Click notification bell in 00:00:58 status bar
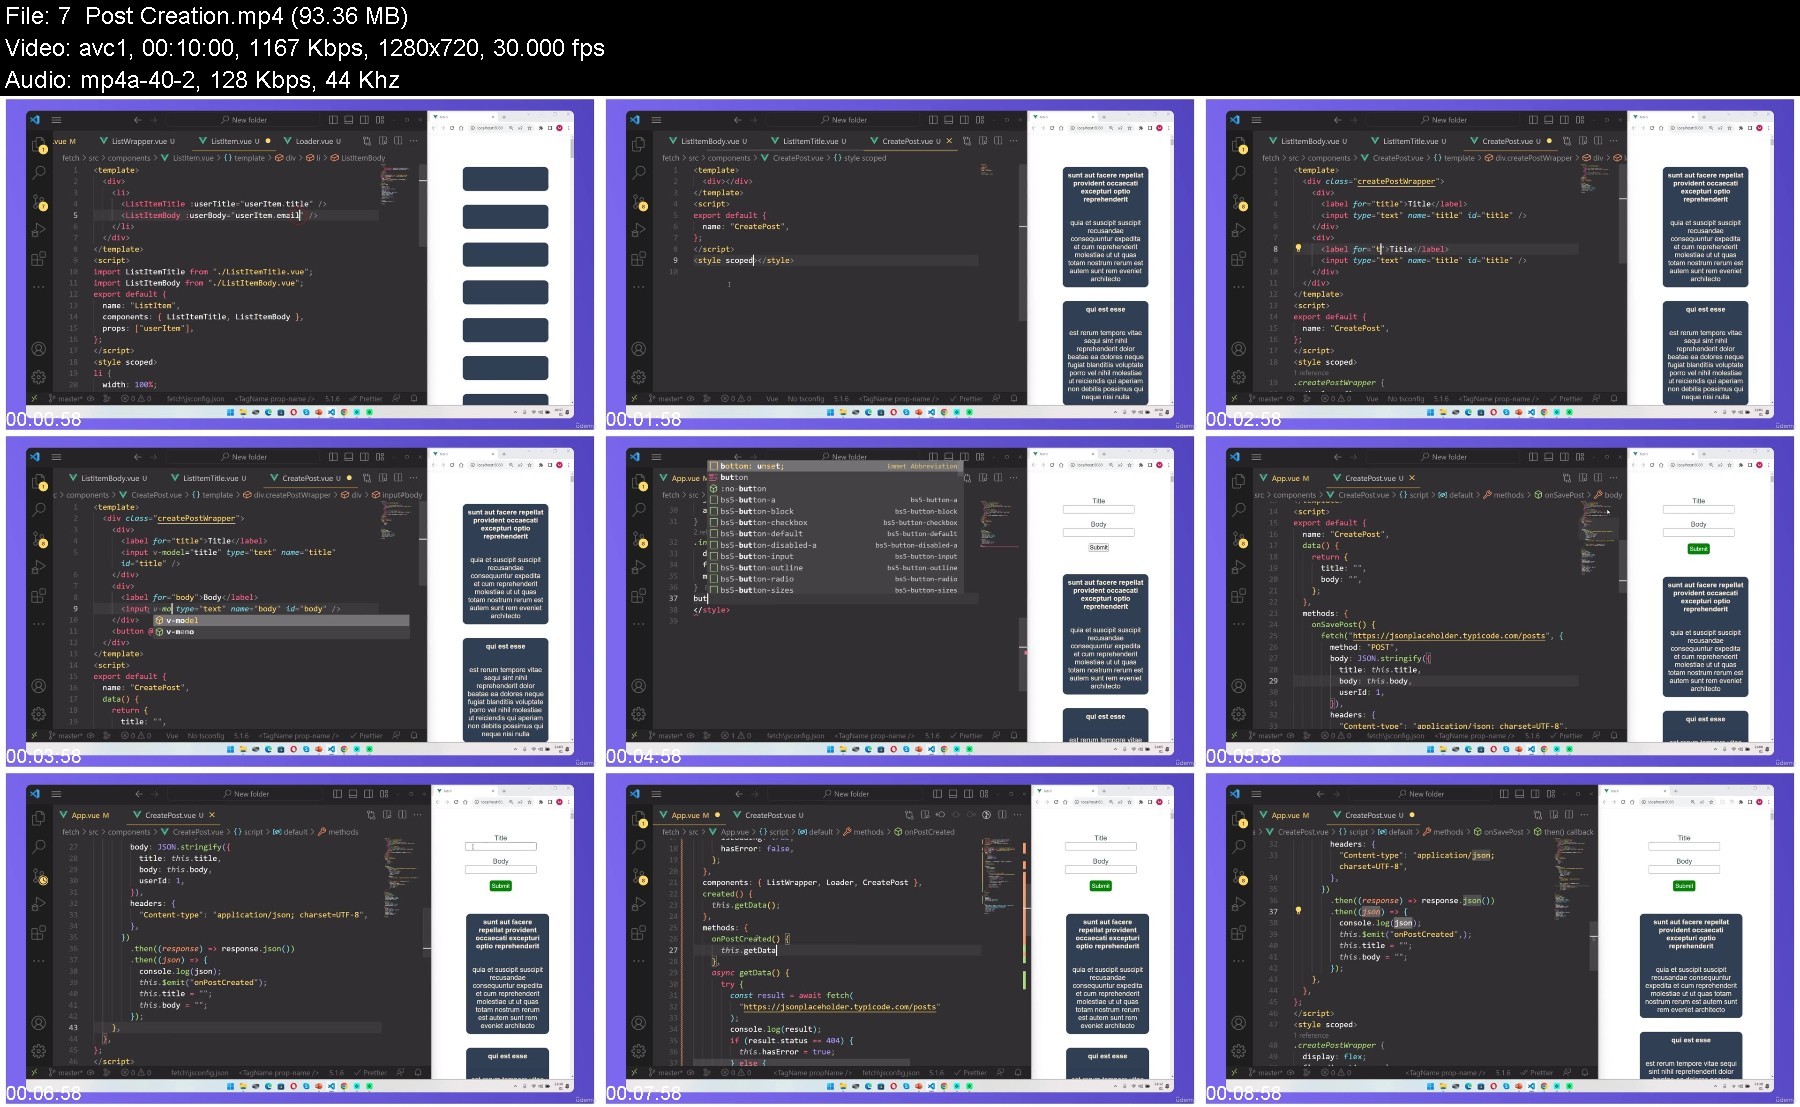Viewport: 1800px width, 1107px height. tap(413, 398)
